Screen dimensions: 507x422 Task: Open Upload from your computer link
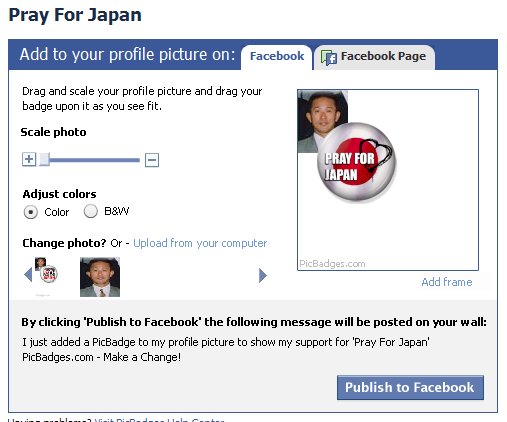[200, 243]
